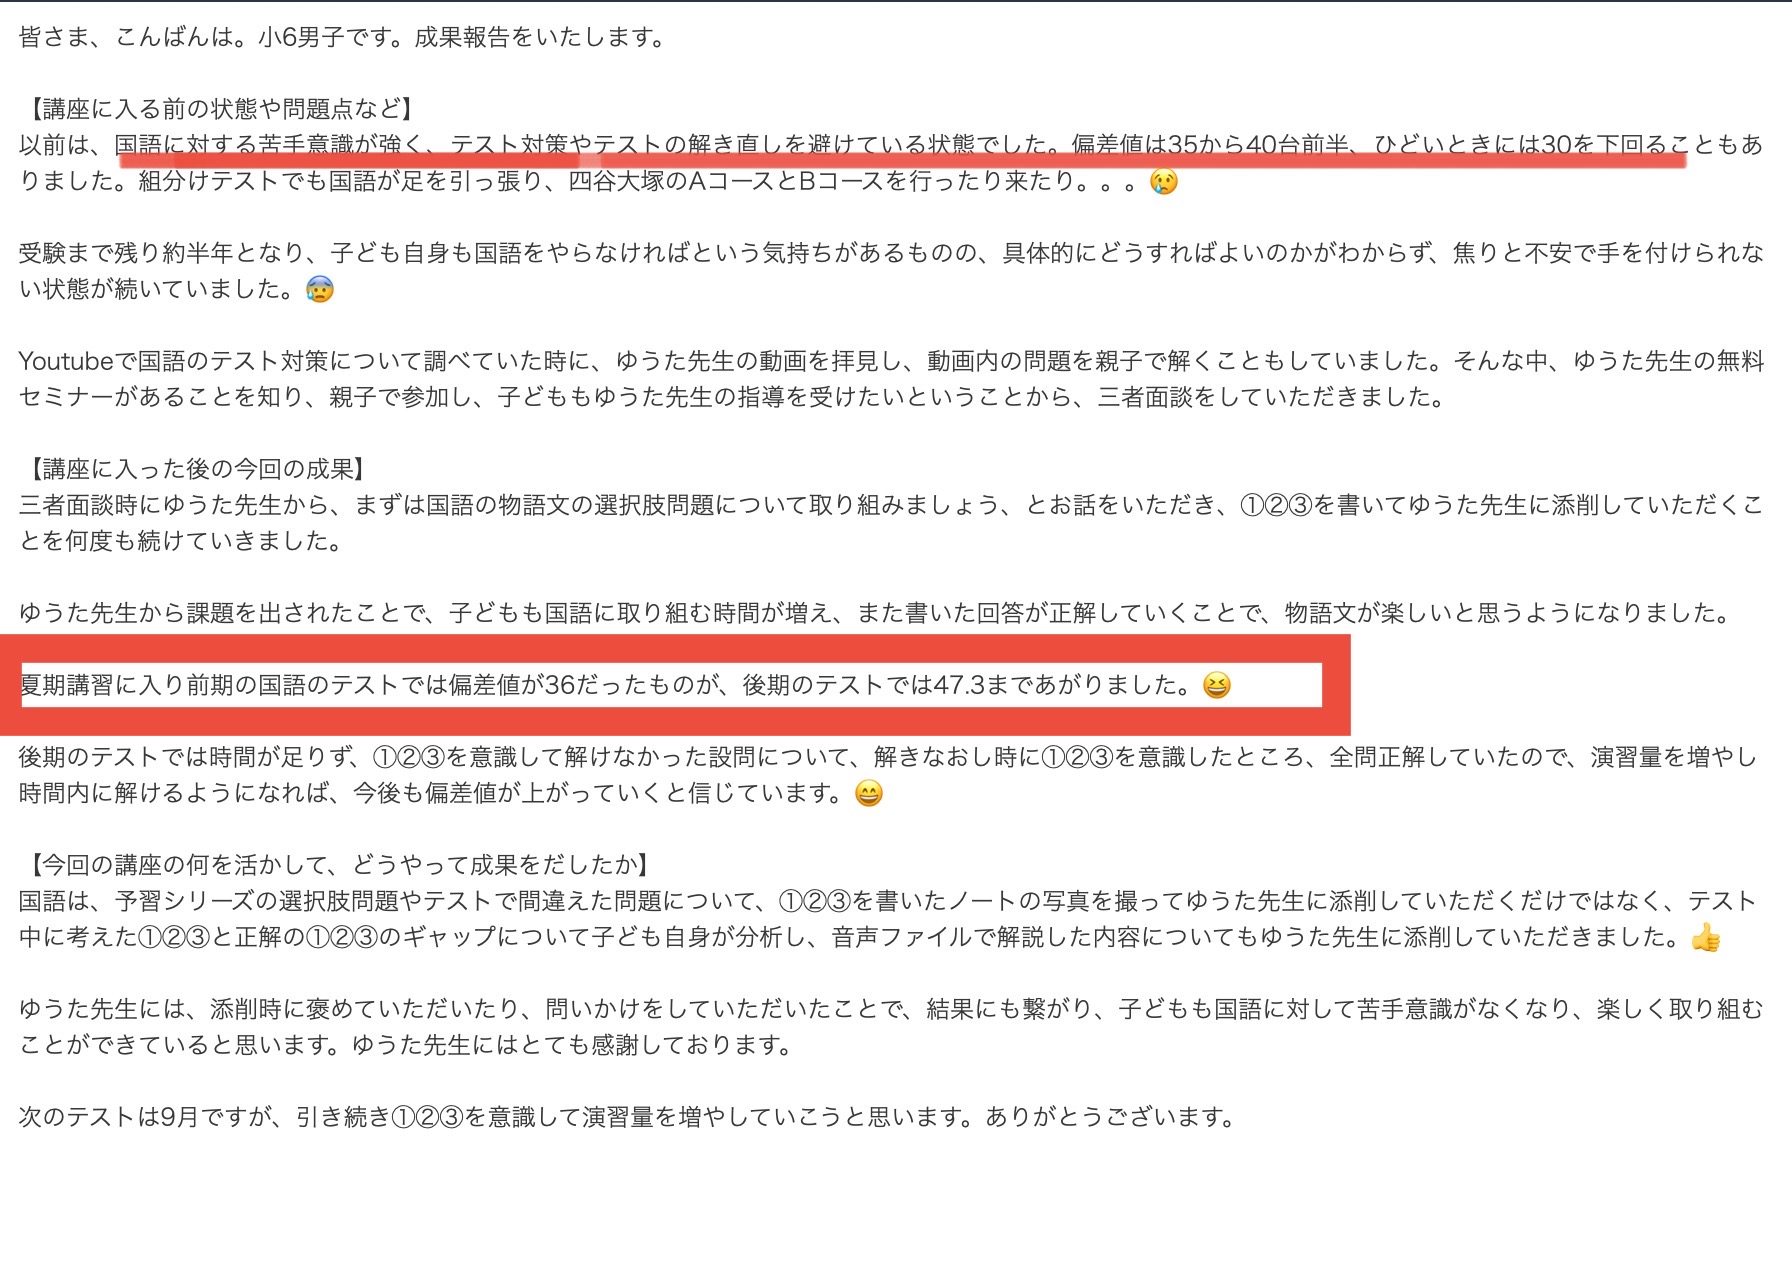Click the anxious sweating face emoji
Viewport: 1792px width, 1270px height.
[319, 289]
